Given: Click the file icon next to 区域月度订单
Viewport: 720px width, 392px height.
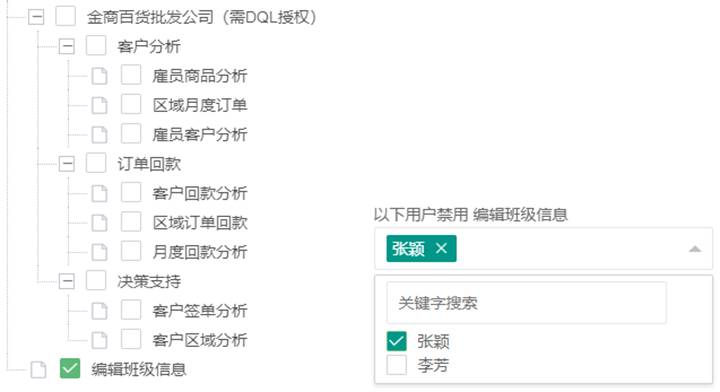Looking at the screenshot, I should (x=99, y=106).
